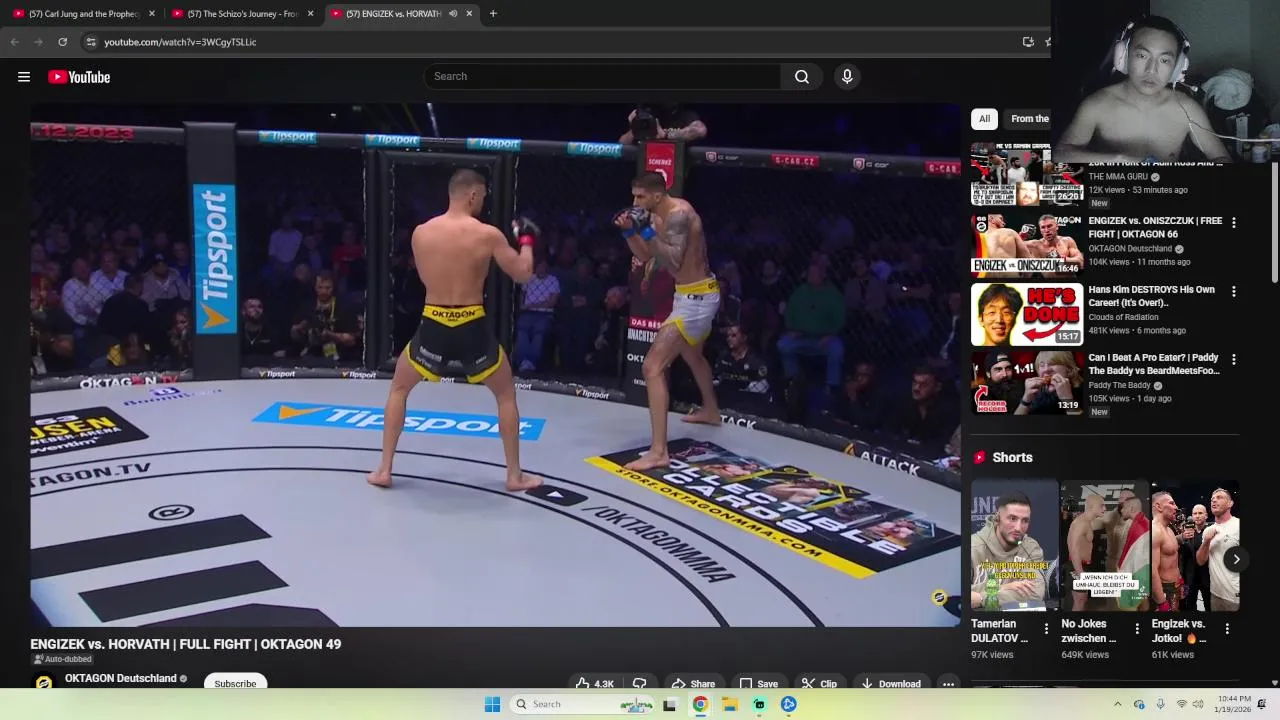Open the YouTube hamburger guide menu
Image resolution: width=1280 pixels, height=720 pixels.
point(24,77)
